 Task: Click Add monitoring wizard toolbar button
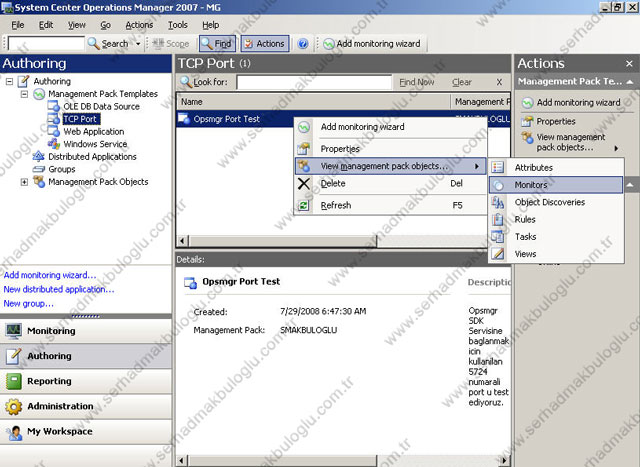click(x=372, y=44)
